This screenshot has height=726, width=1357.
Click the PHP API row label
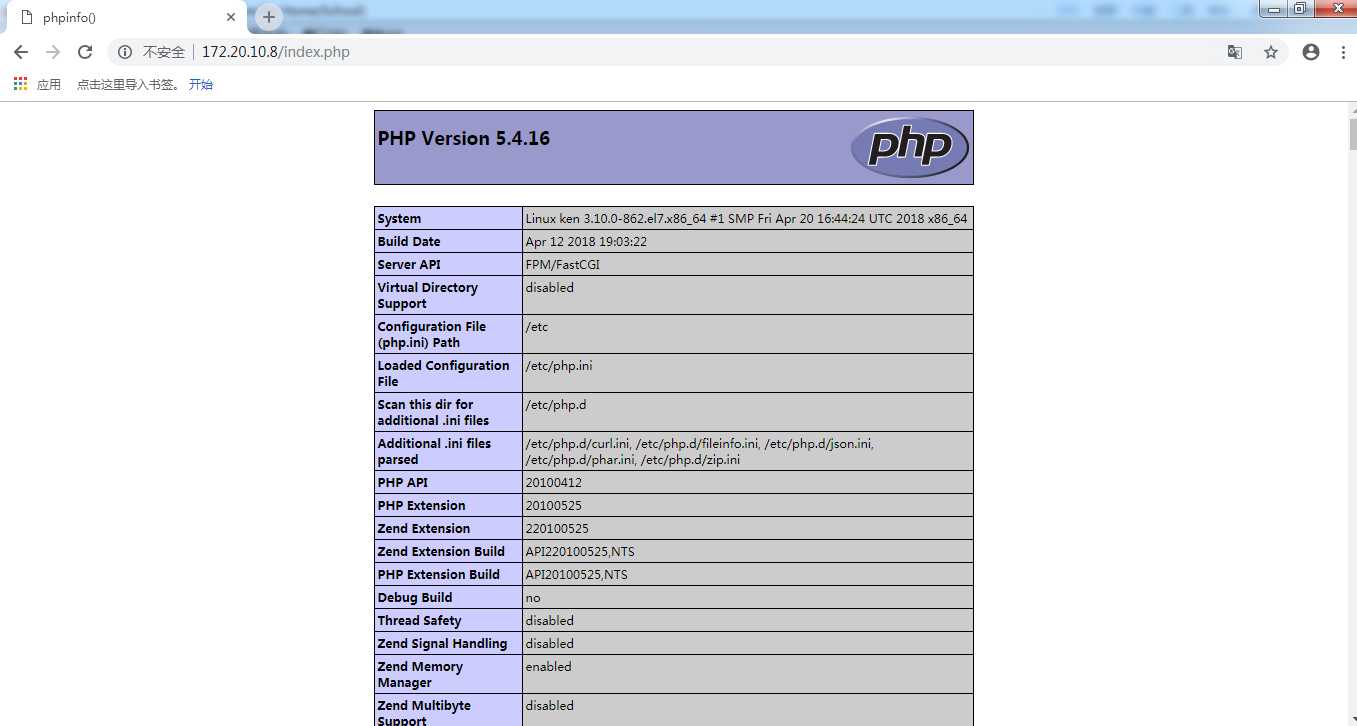coord(403,483)
